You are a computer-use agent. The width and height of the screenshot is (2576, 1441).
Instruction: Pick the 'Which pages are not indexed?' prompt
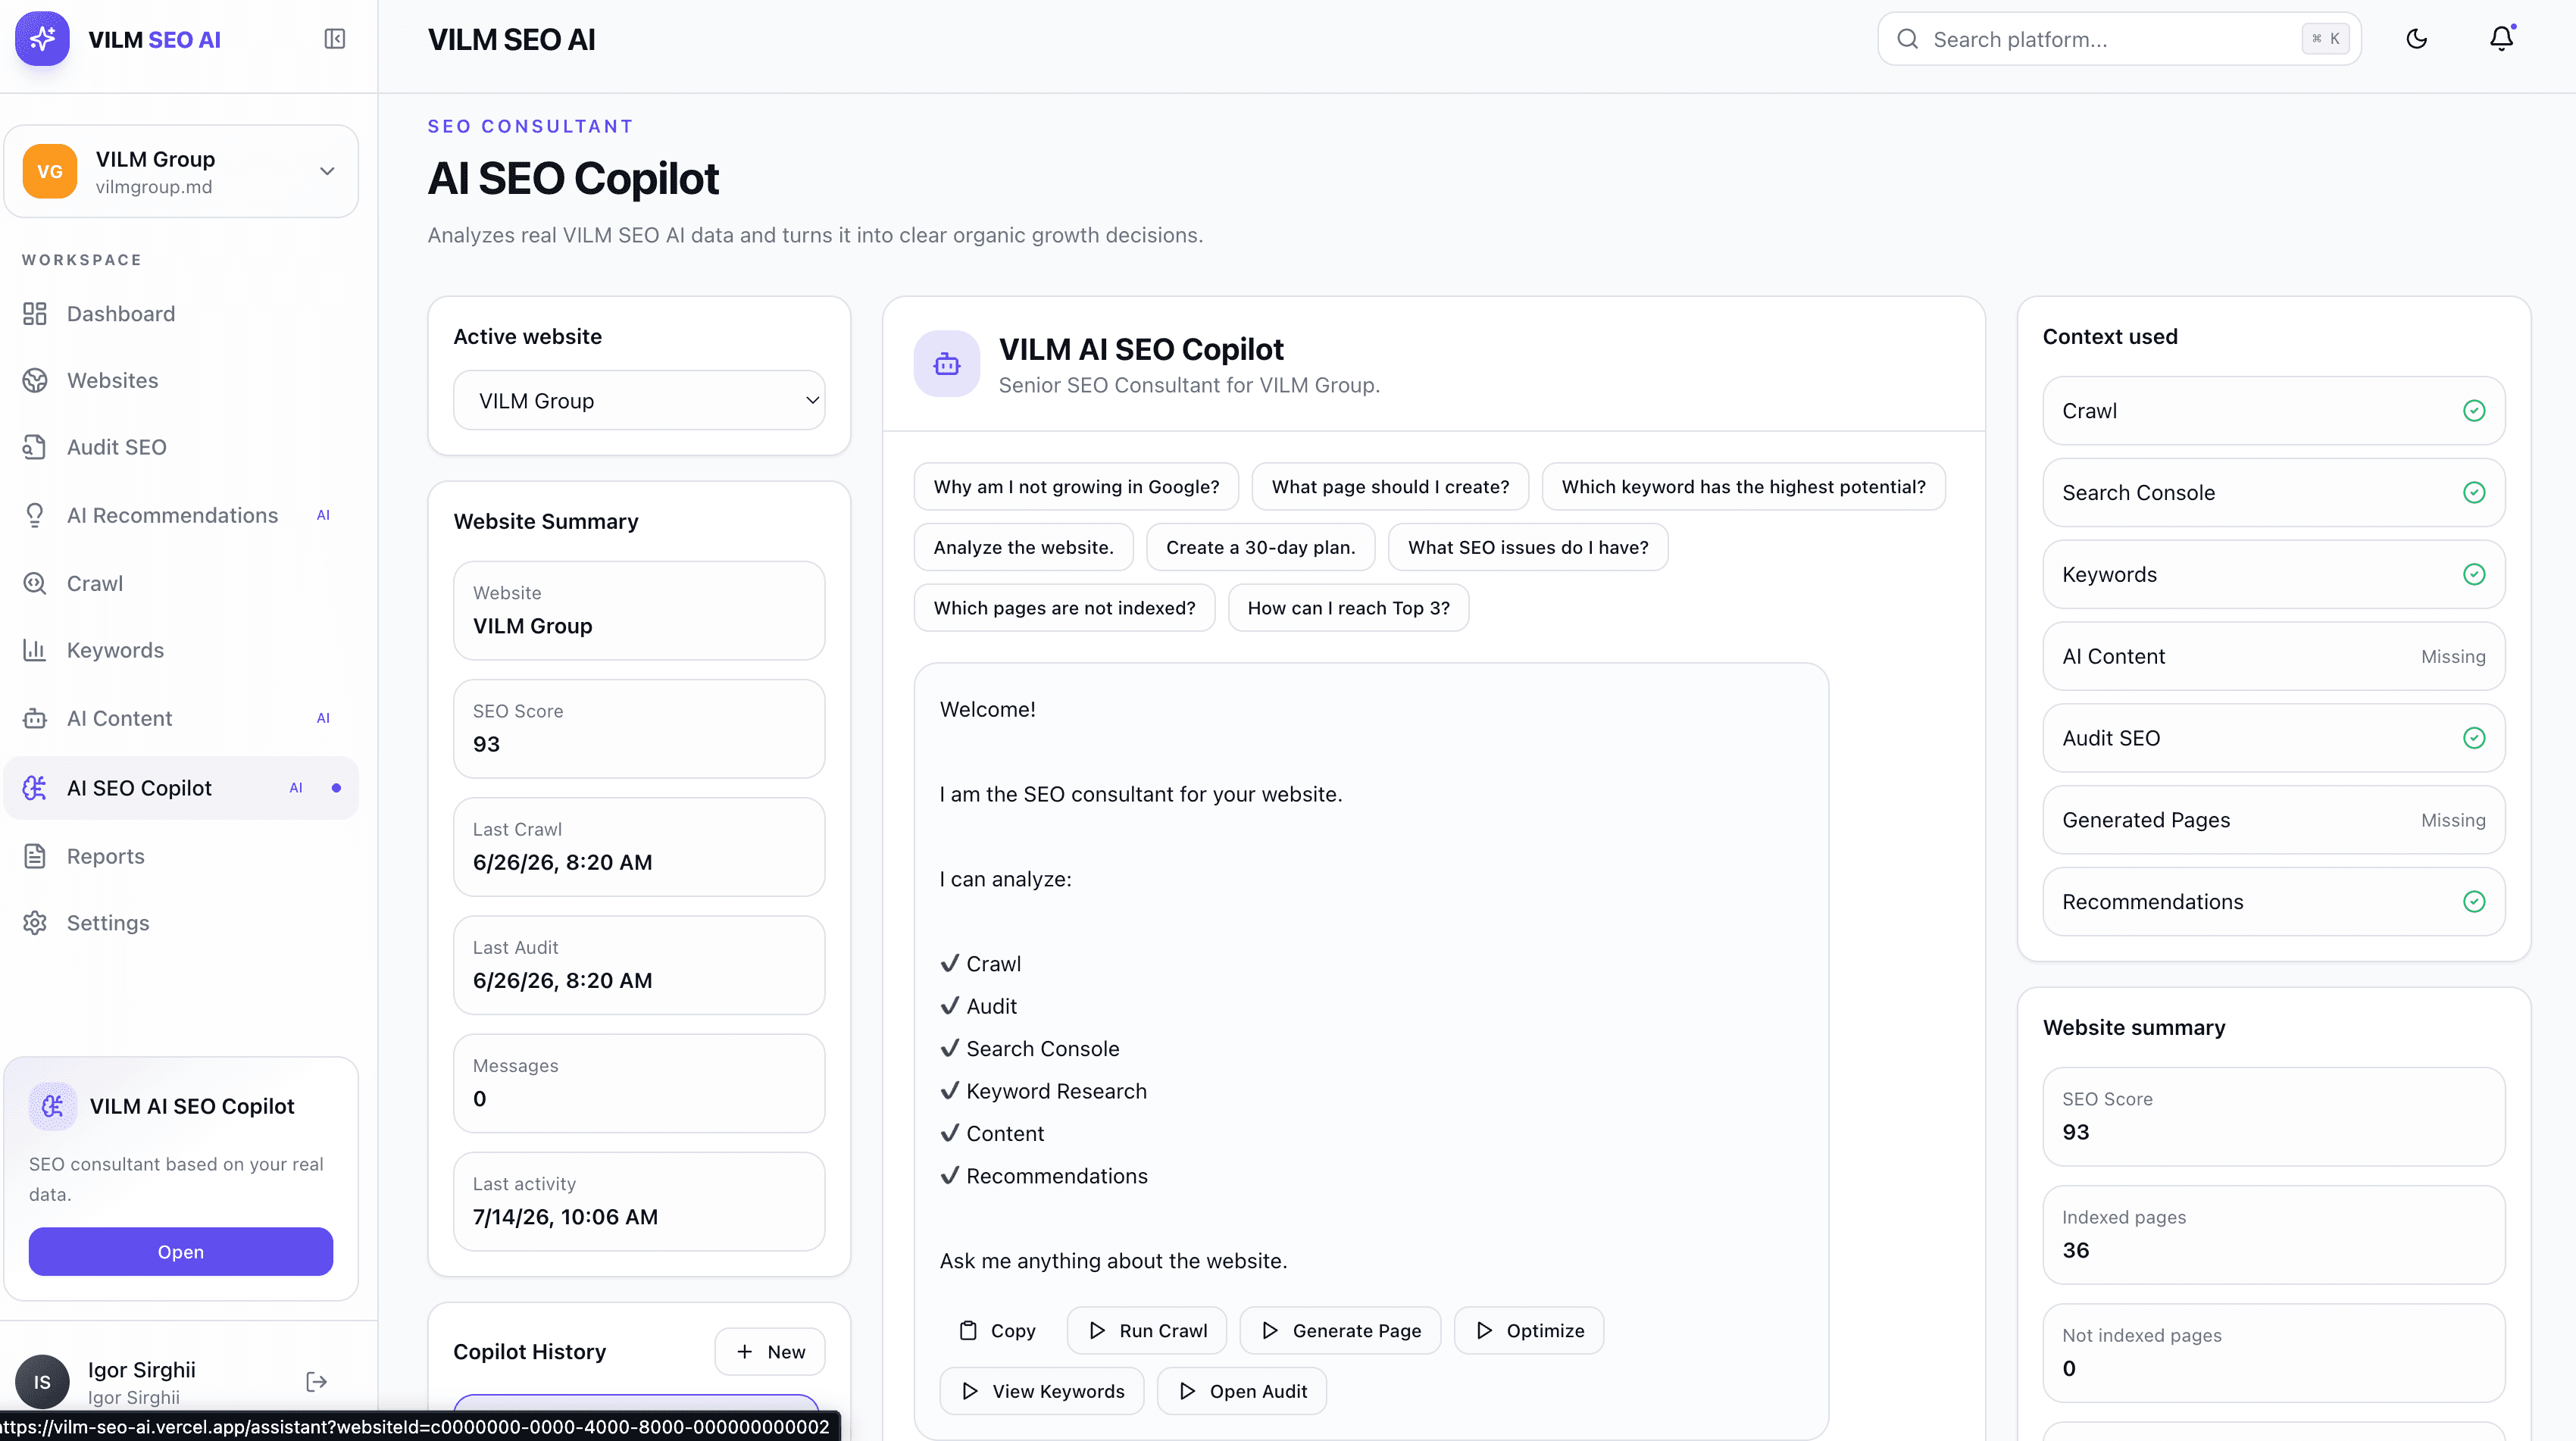click(x=1064, y=608)
